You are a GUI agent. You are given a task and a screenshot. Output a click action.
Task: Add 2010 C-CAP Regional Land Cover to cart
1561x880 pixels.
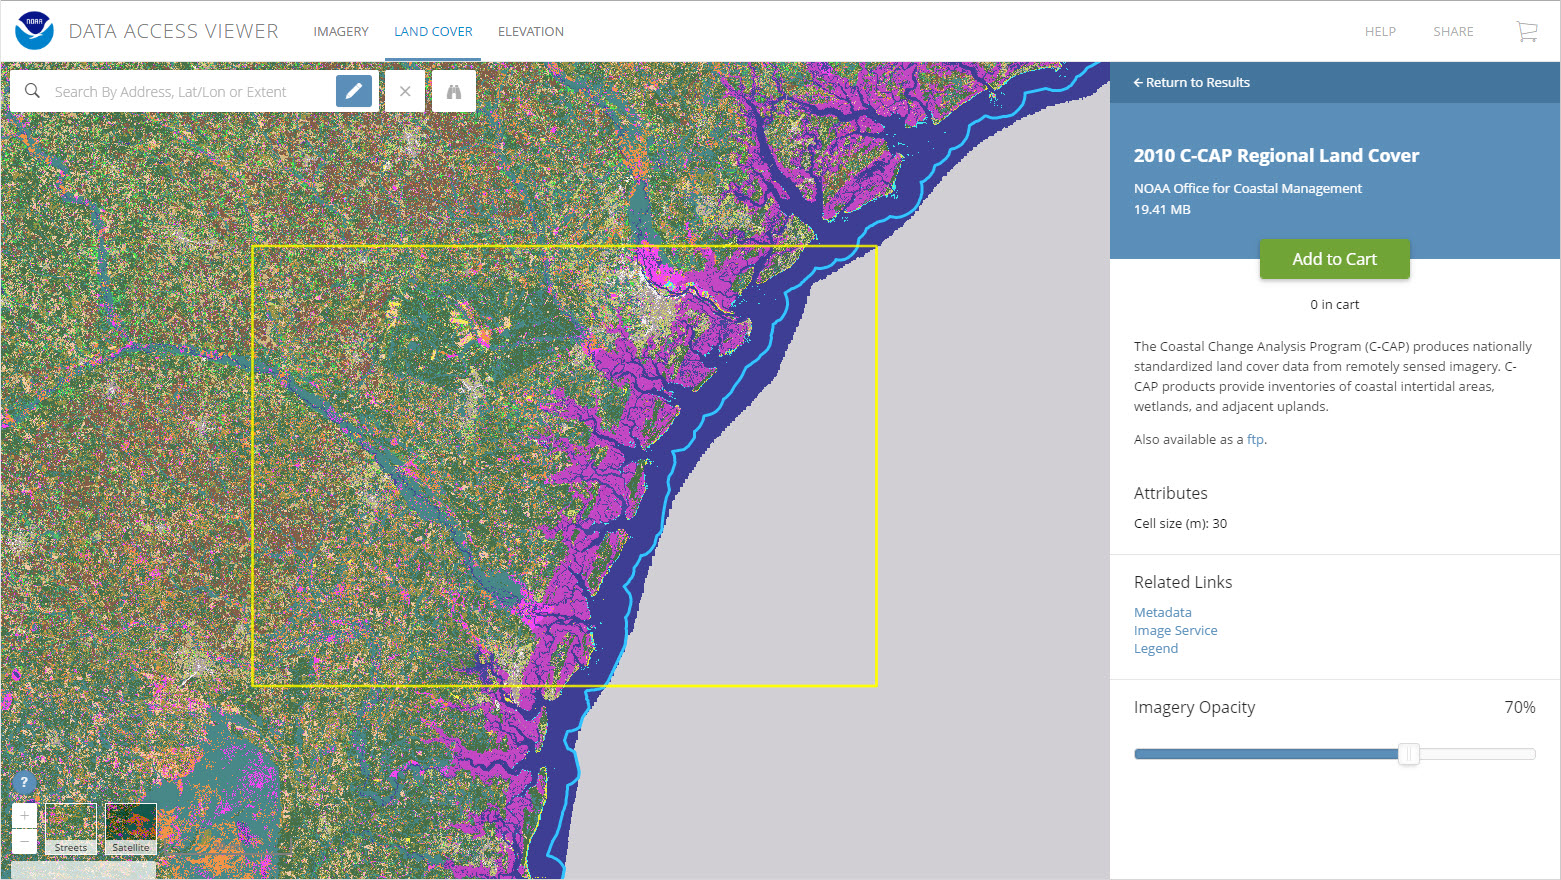pos(1334,259)
